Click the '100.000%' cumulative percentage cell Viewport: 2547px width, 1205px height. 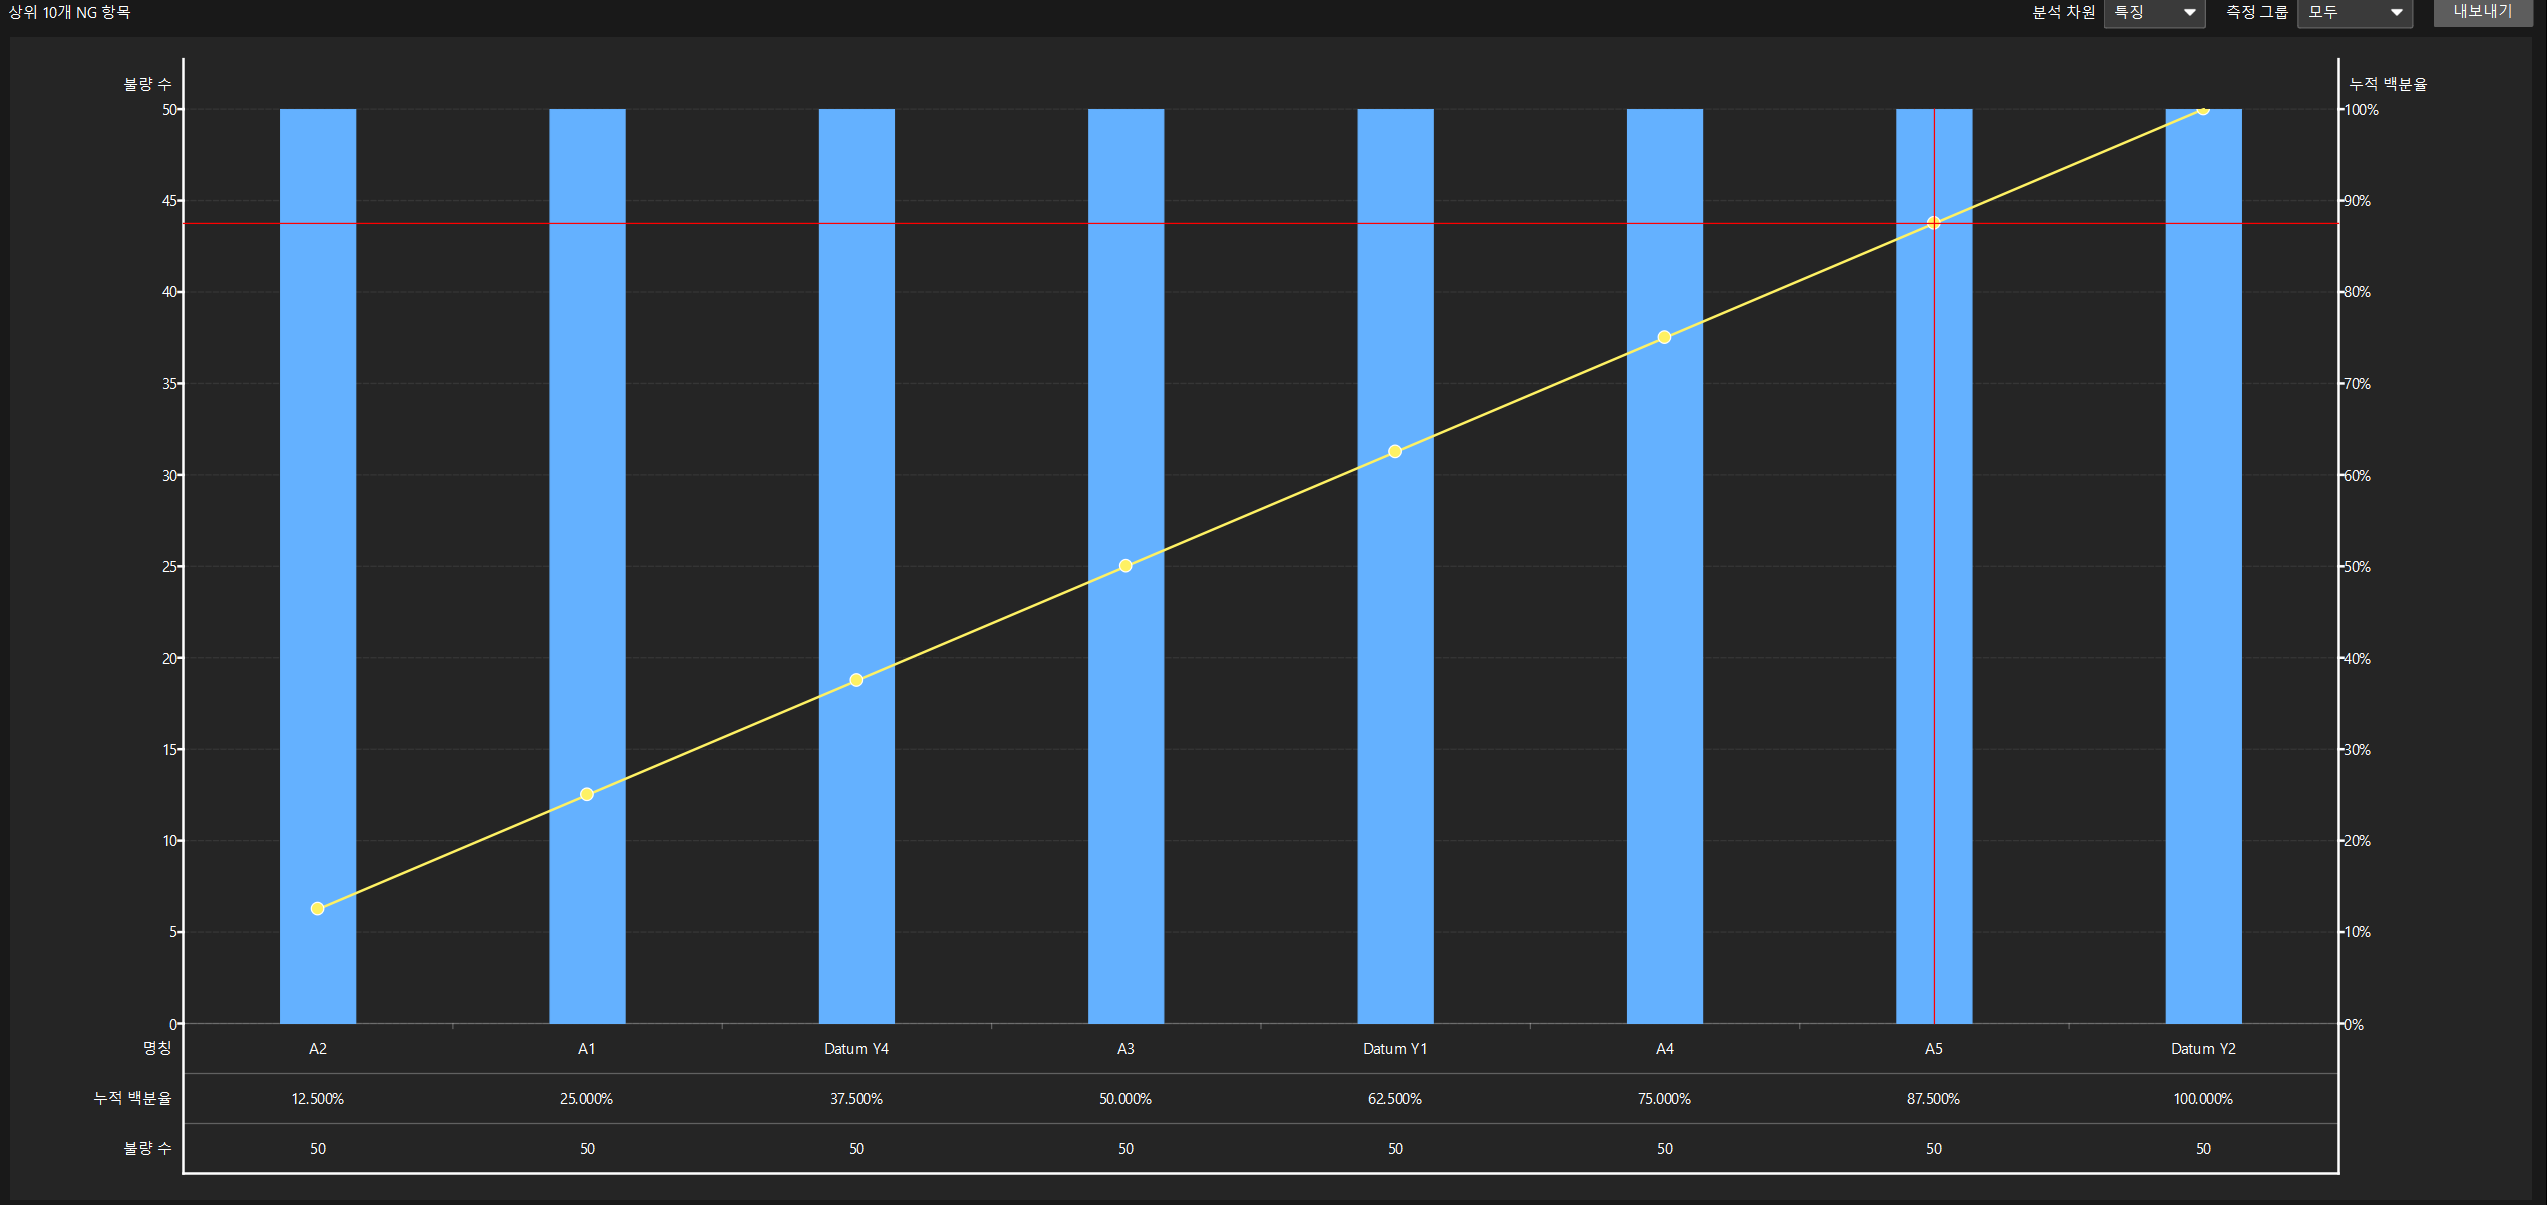pyautogui.click(x=2204, y=1099)
